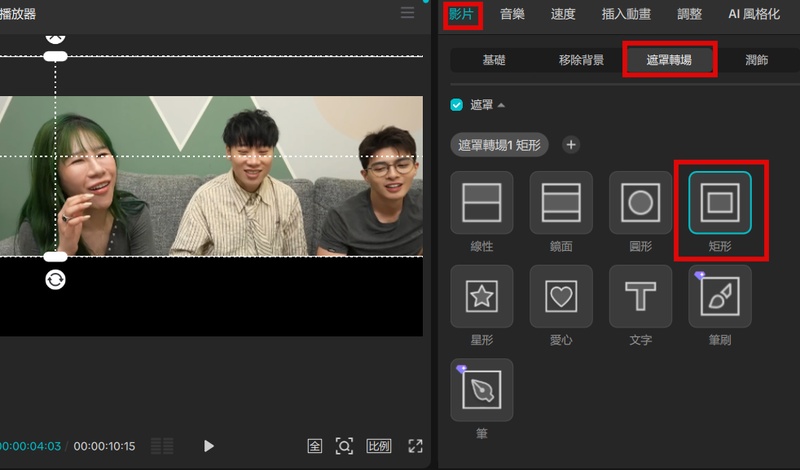The height and width of the screenshot is (470, 800).
Task: Click the video preview frame
Action: (x=211, y=216)
